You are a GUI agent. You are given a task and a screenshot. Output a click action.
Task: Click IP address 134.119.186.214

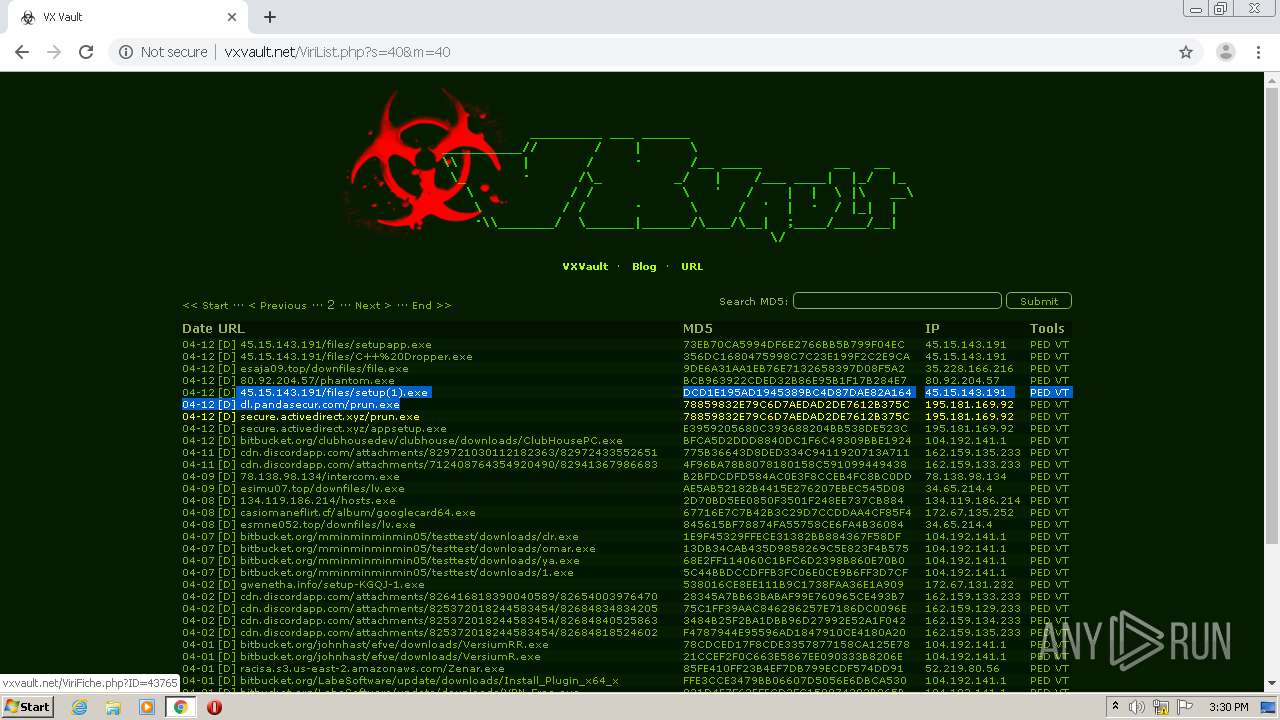(x=973, y=501)
